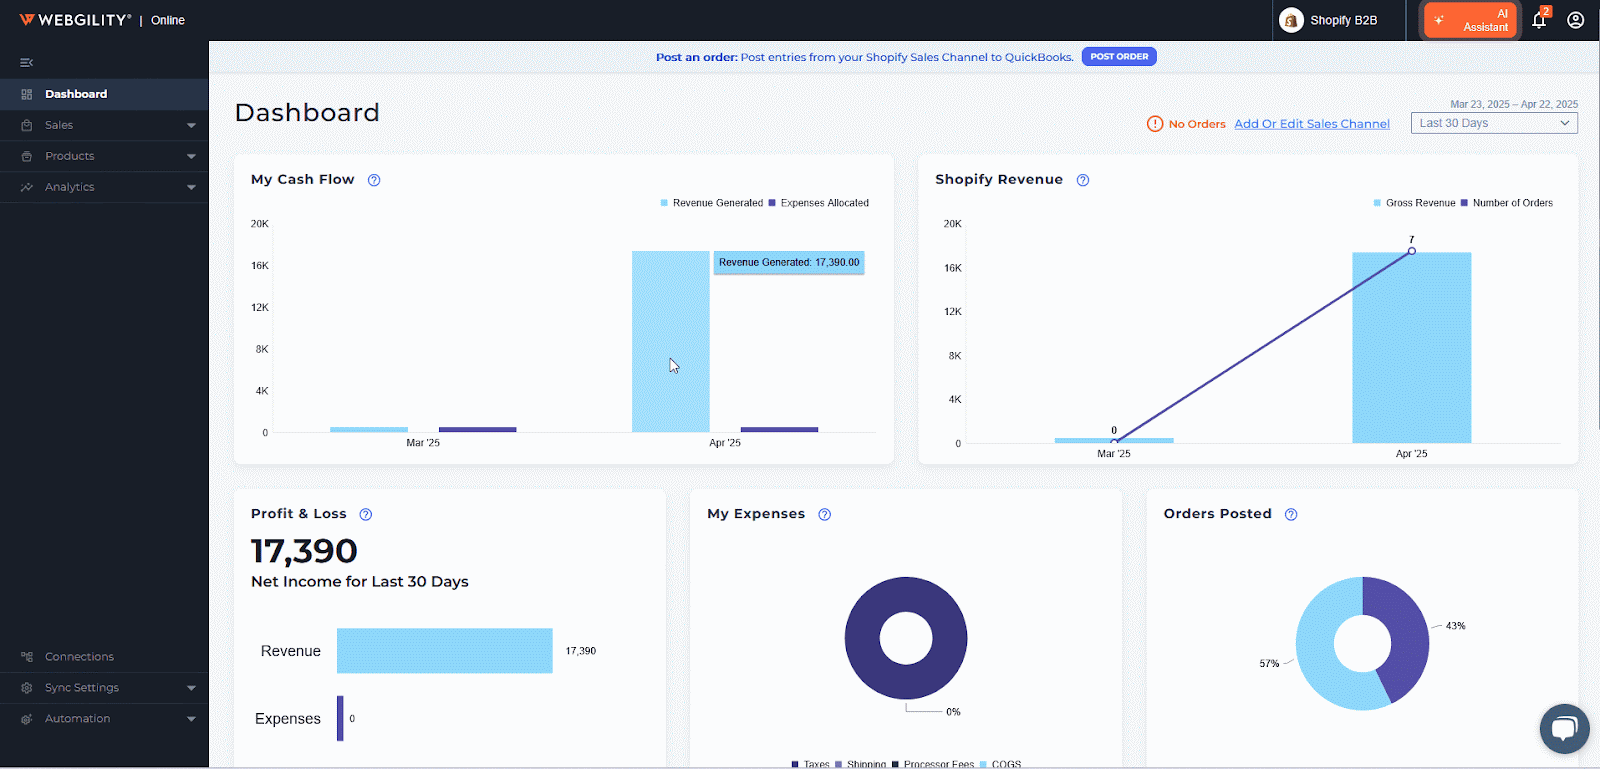Image resolution: width=1600 pixels, height=769 pixels.
Task: Open the Last 30 Days date dropdown
Action: (x=1493, y=123)
